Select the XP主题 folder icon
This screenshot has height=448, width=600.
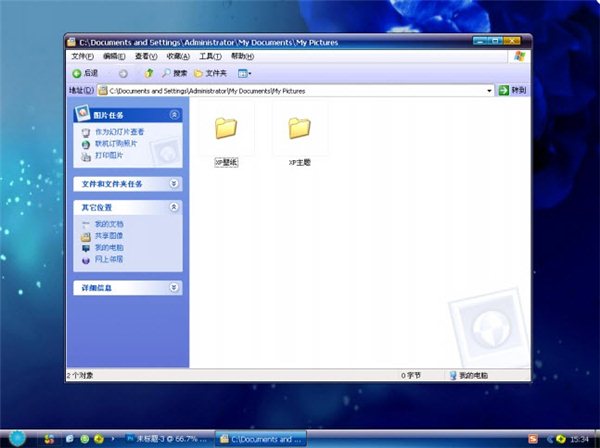[299, 128]
